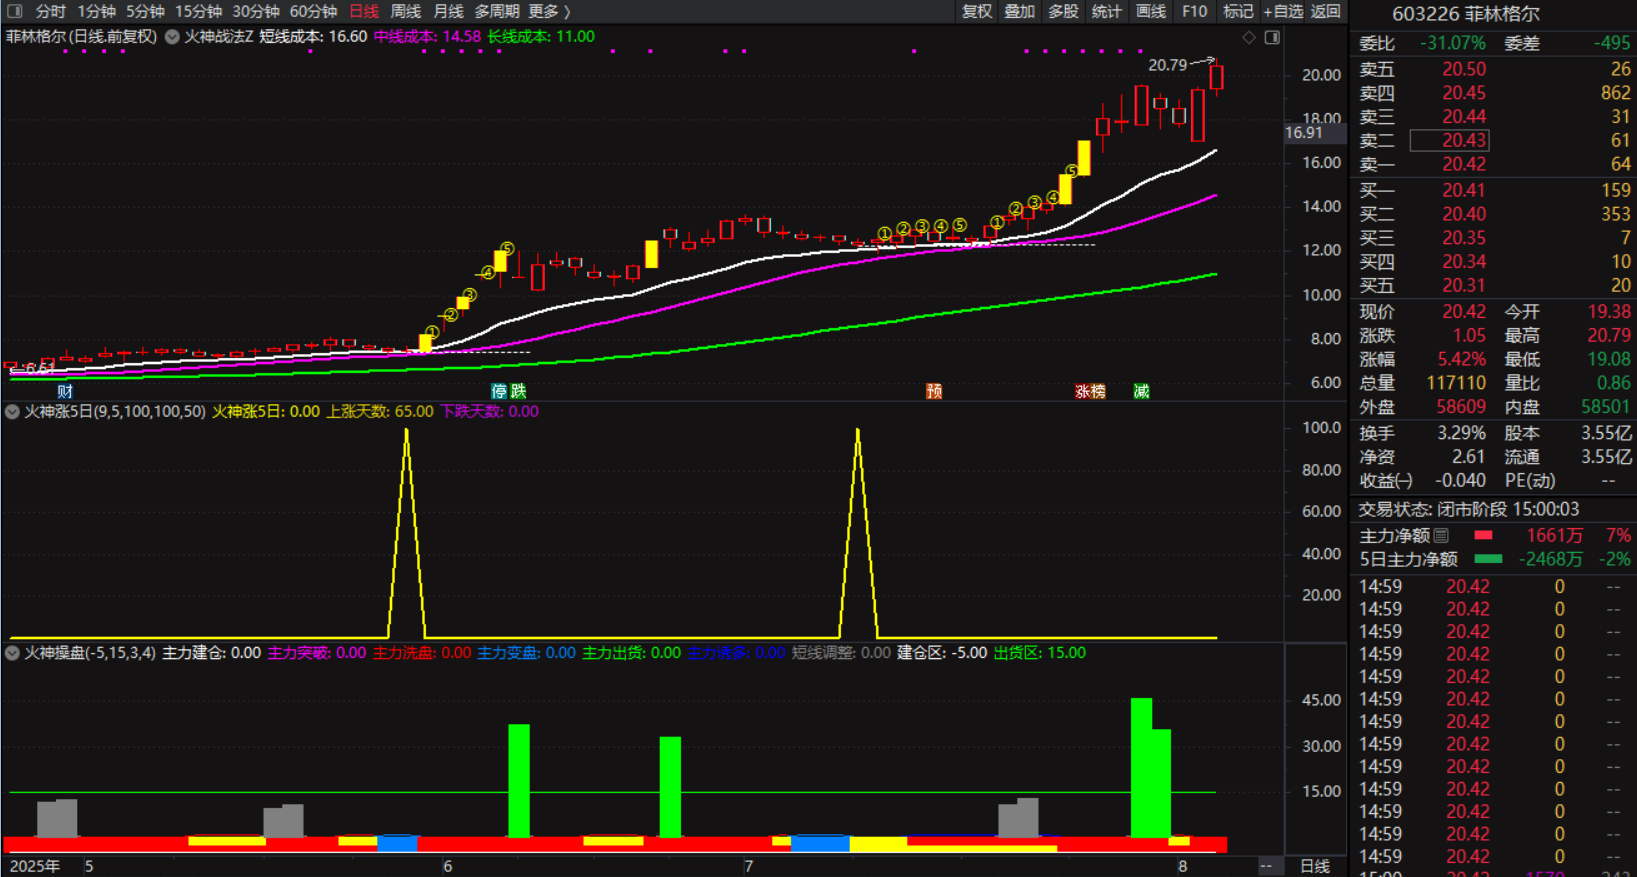Click the 预 forecast marker
Viewport: 1637px width, 877px height.
point(934,391)
